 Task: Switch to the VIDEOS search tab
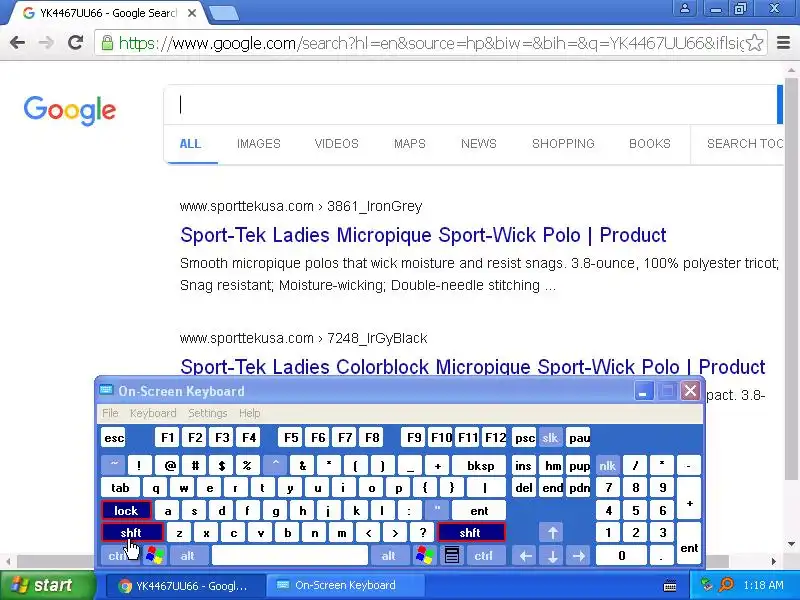click(x=337, y=143)
